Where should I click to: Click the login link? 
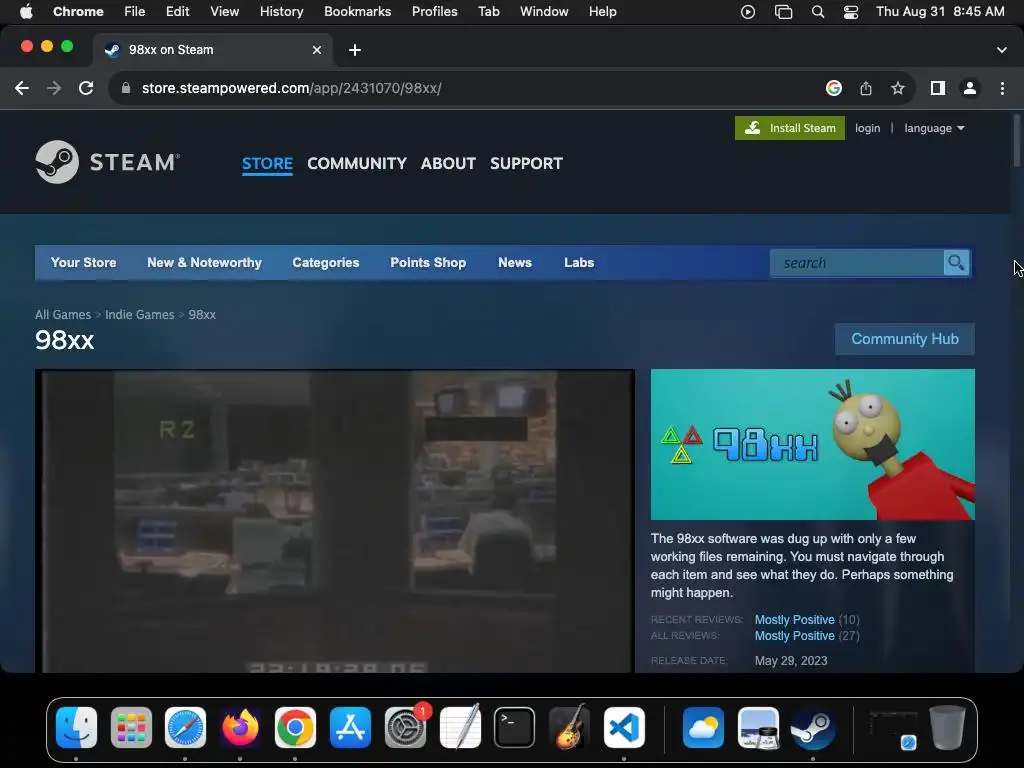pyautogui.click(x=867, y=128)
